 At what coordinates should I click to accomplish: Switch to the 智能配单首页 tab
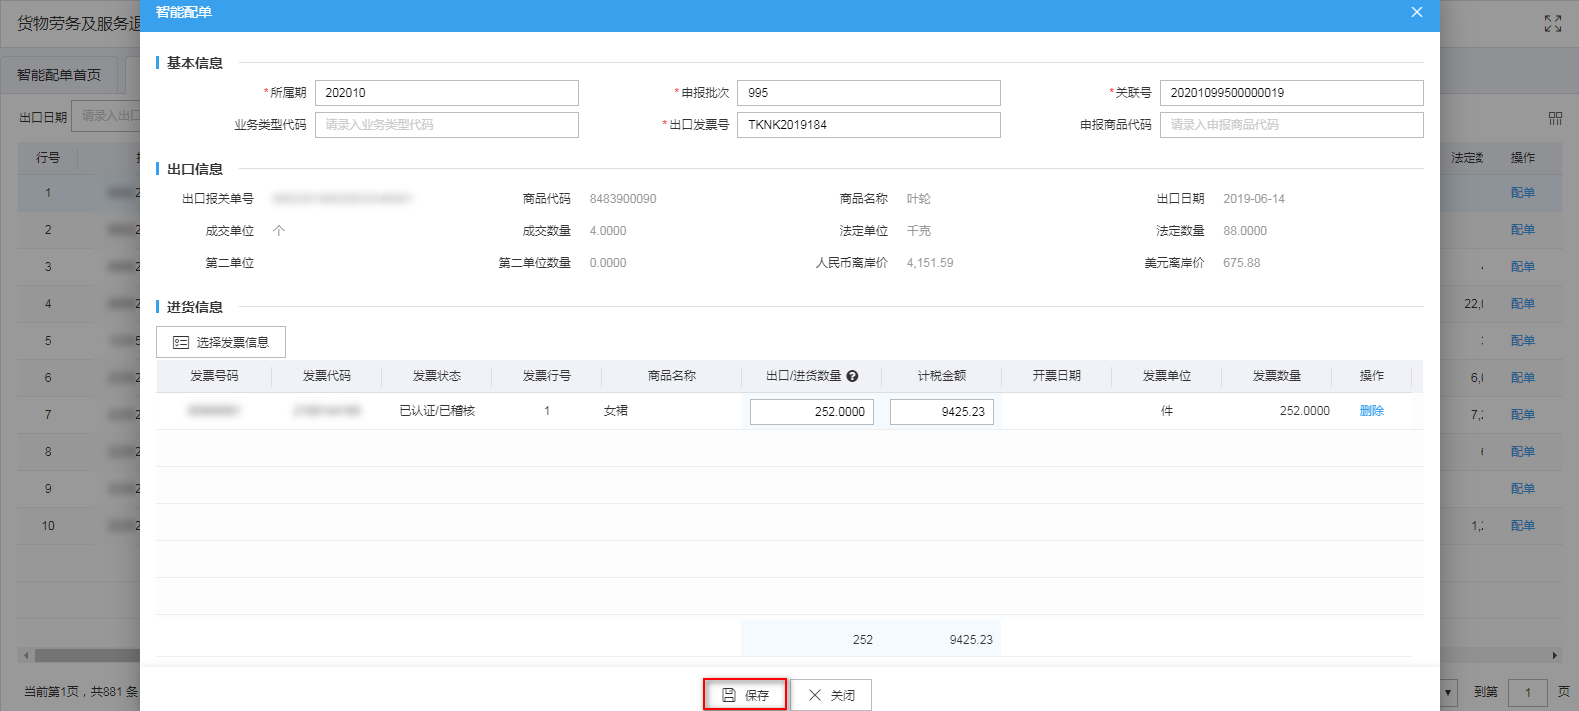coord(59,75)
